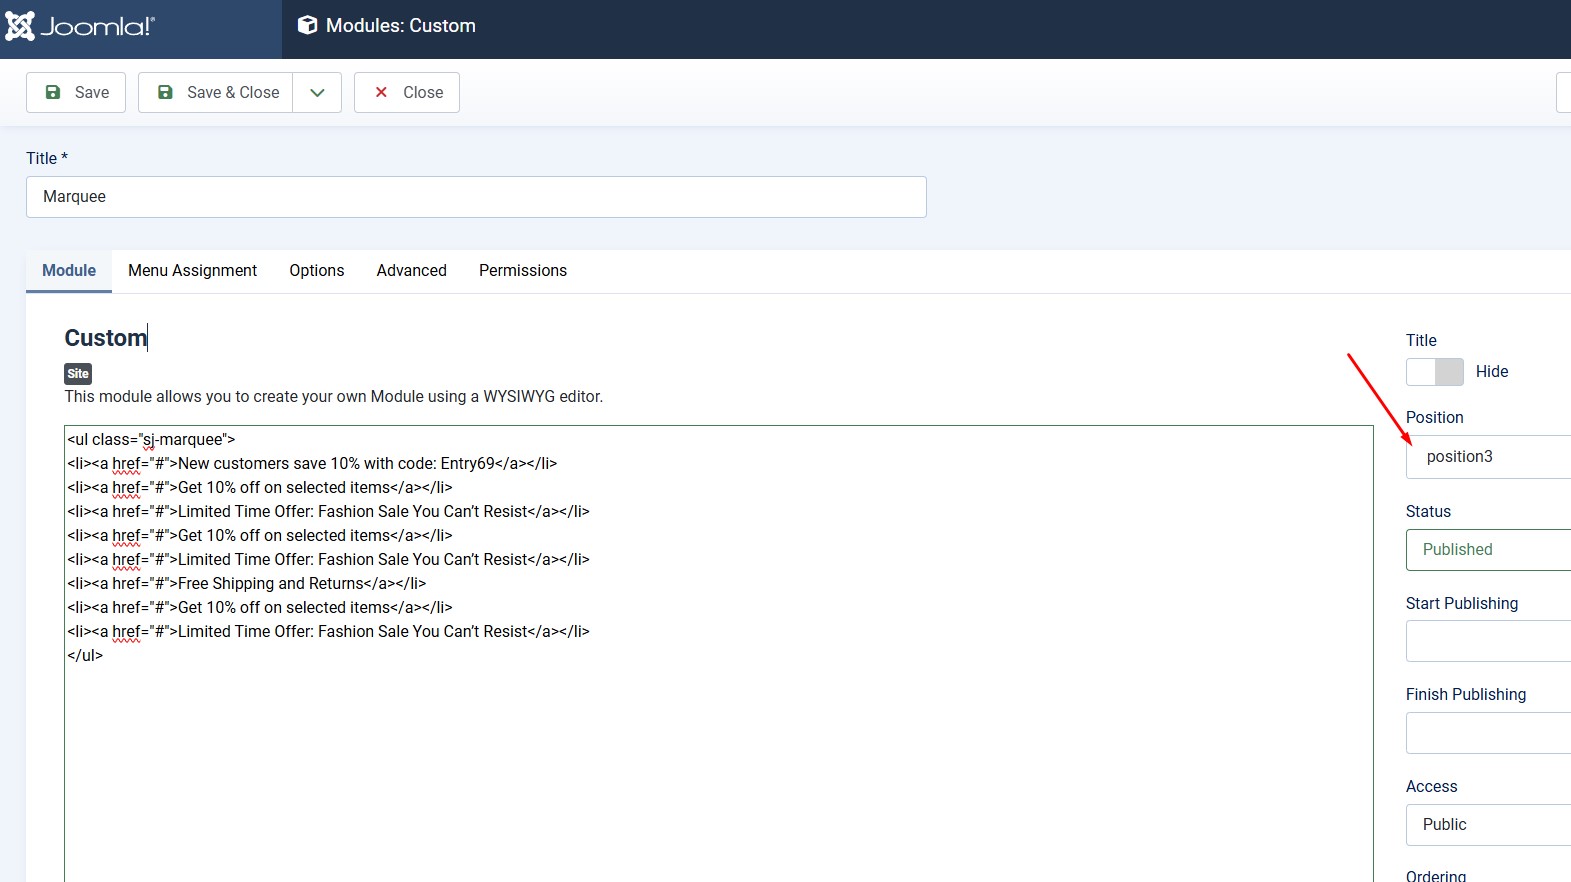
Task: Click the Finish Publishing date field
Action: click(1490, 733)
